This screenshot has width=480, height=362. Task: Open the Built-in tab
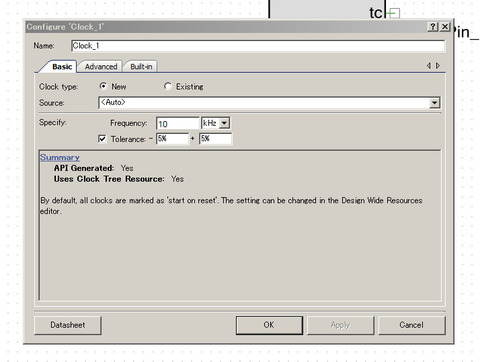click(141, 67)
